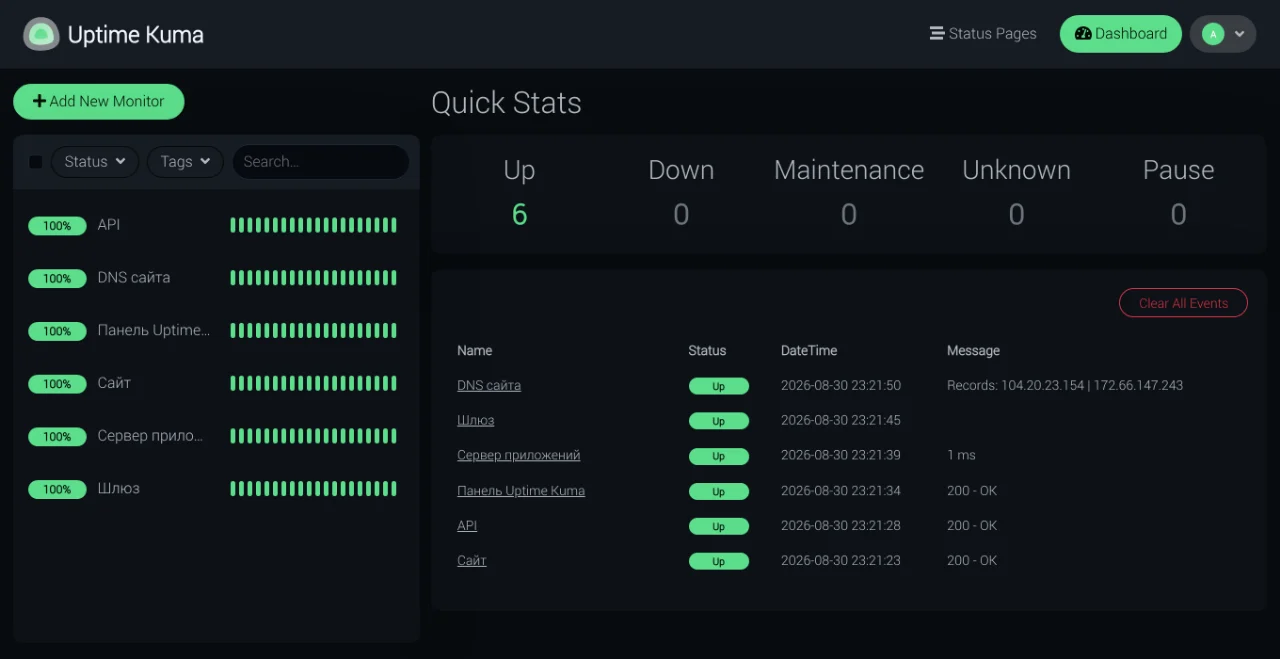Focus the monitor Search field
This screenshot has width=1280, height=659.
pos(320,162)
